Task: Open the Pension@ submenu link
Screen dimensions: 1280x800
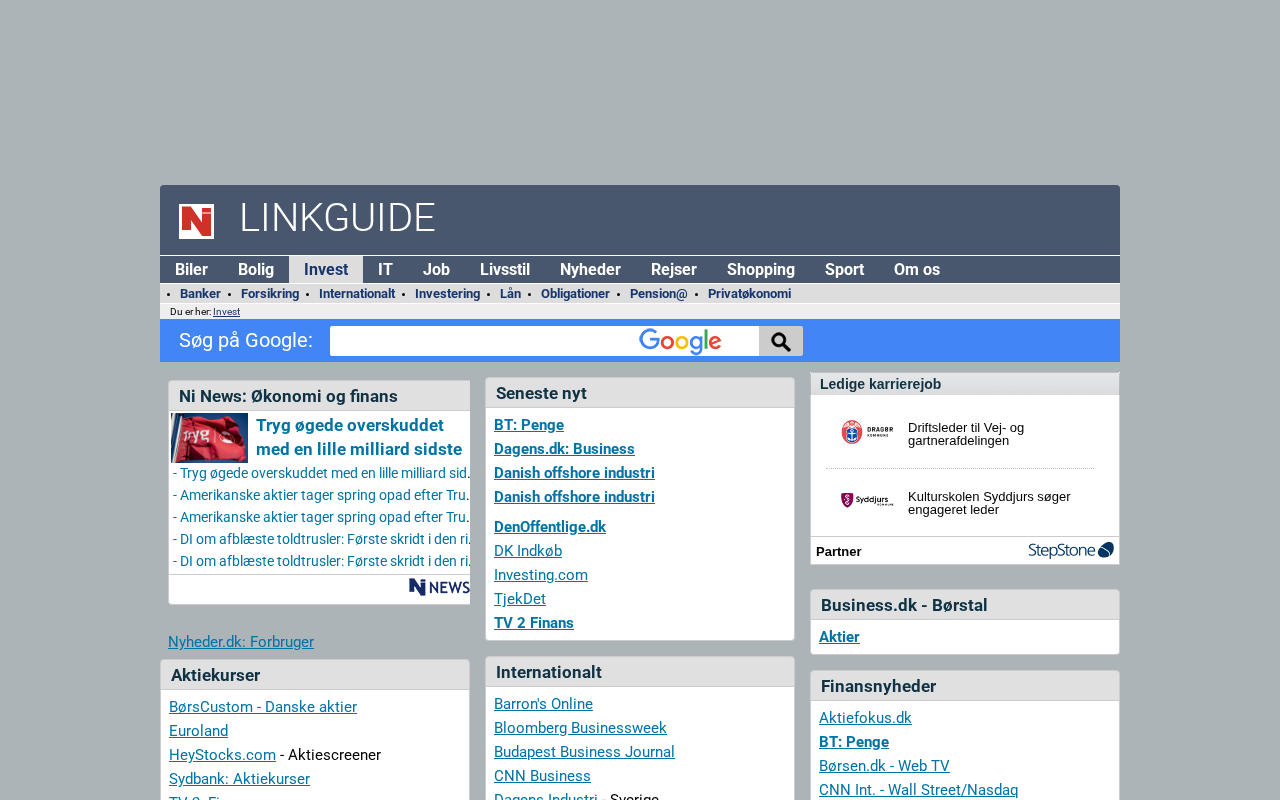Action: pos(659,294)
